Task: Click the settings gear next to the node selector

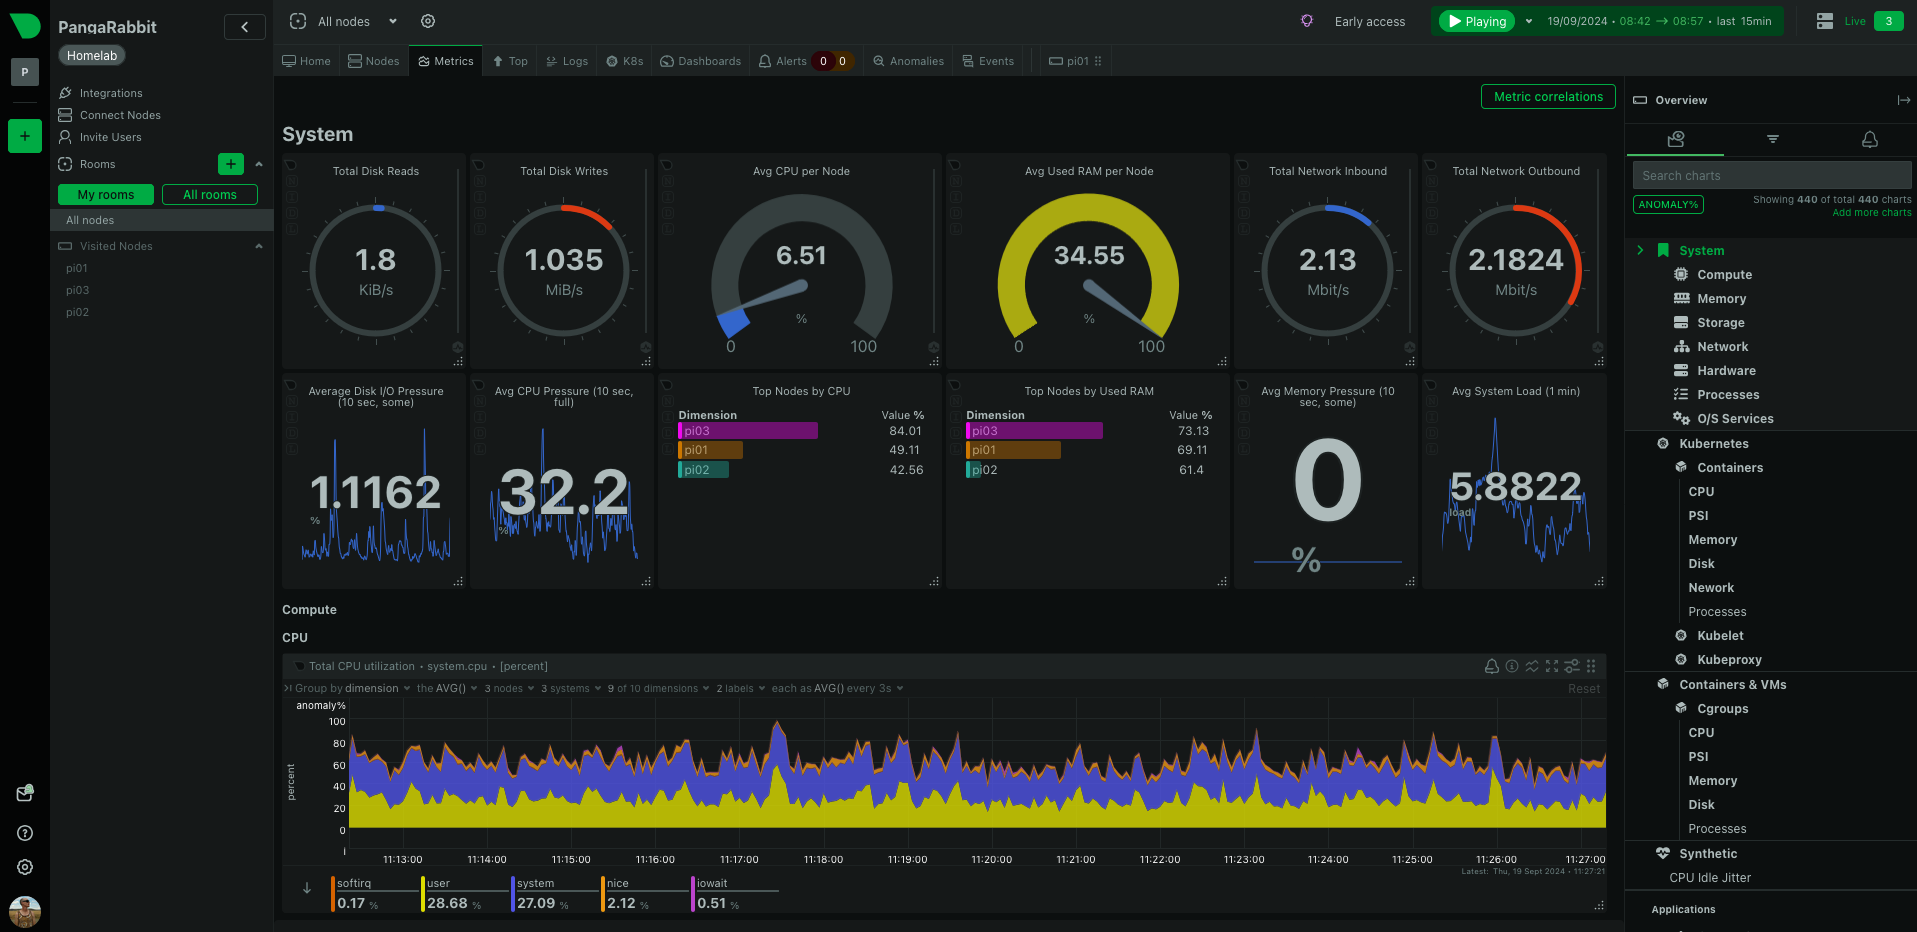Action: coord(428,21)
